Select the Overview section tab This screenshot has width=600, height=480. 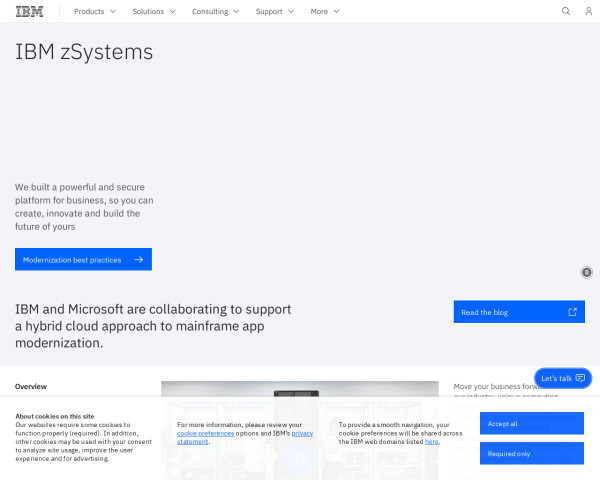pos(31,386)
